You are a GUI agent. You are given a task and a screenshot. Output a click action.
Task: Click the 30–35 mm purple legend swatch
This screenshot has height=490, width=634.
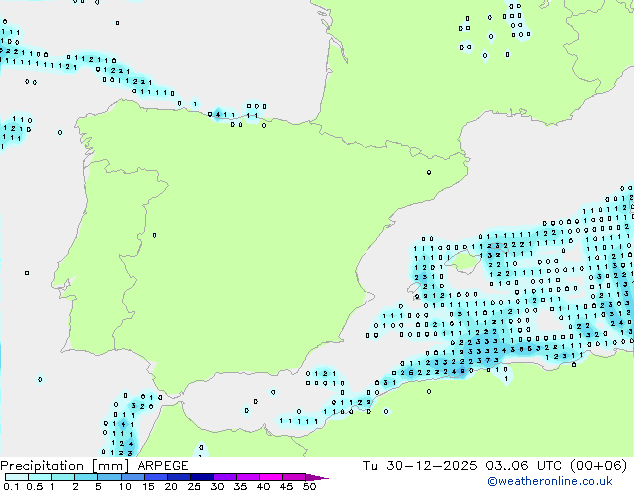(225, 477)
